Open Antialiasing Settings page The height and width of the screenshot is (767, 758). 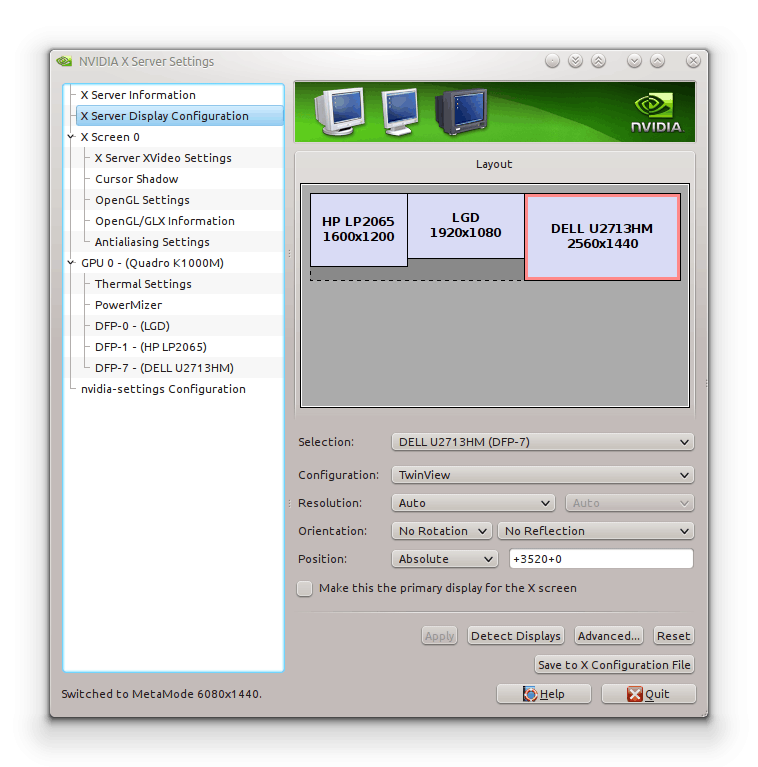click(152, 242)
